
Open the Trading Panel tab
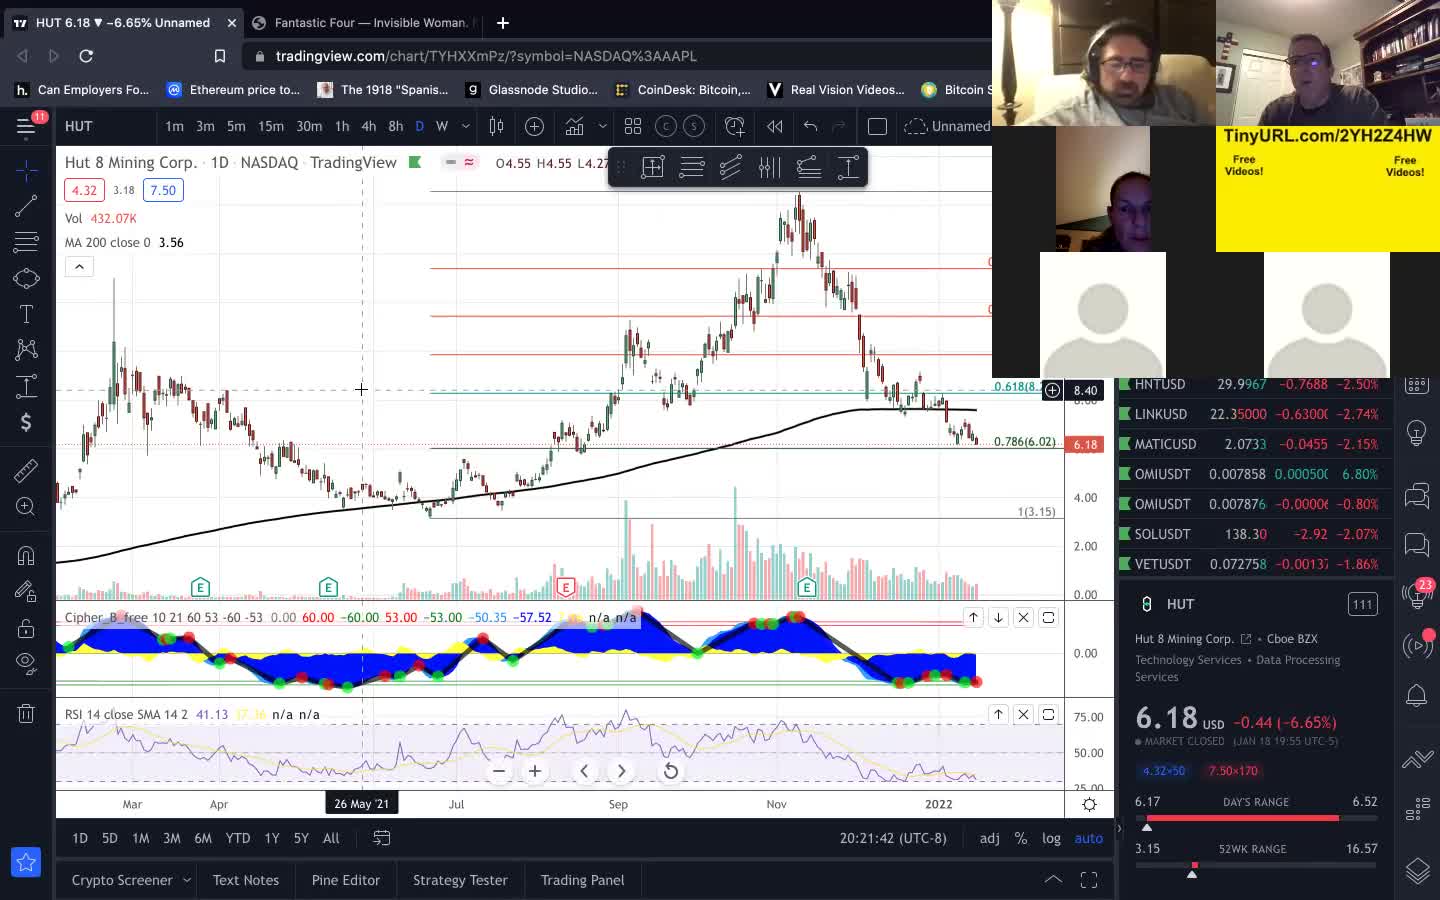tap(582, 880)
